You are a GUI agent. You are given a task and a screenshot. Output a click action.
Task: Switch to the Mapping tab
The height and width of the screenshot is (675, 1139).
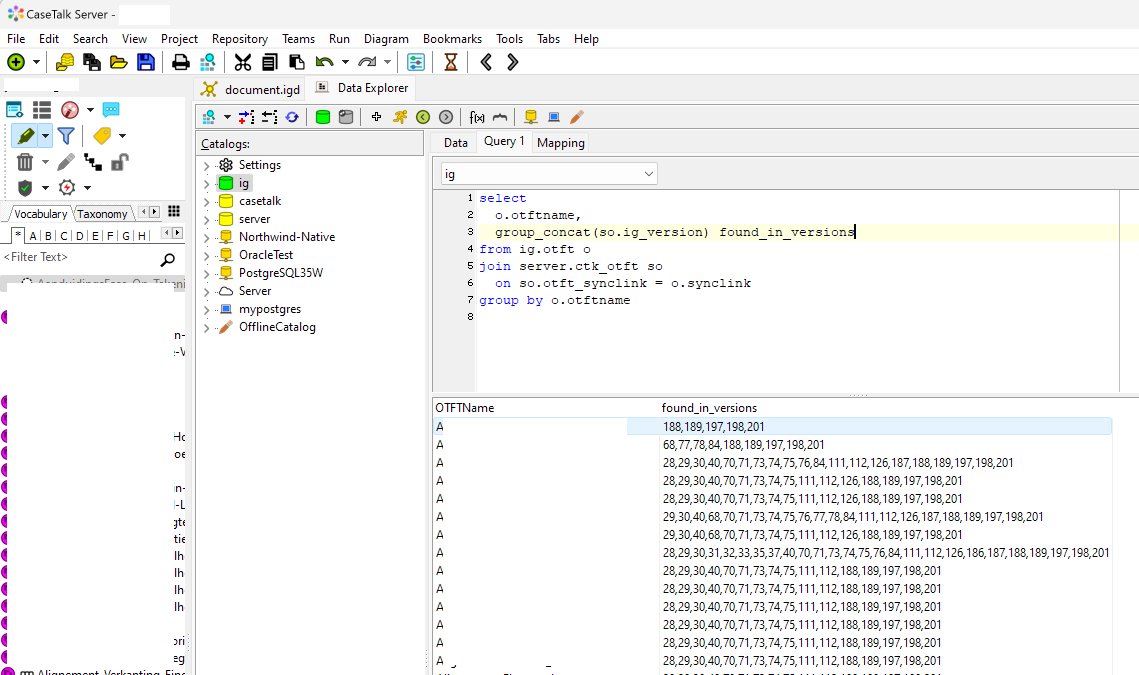click(x=560, y=143)
